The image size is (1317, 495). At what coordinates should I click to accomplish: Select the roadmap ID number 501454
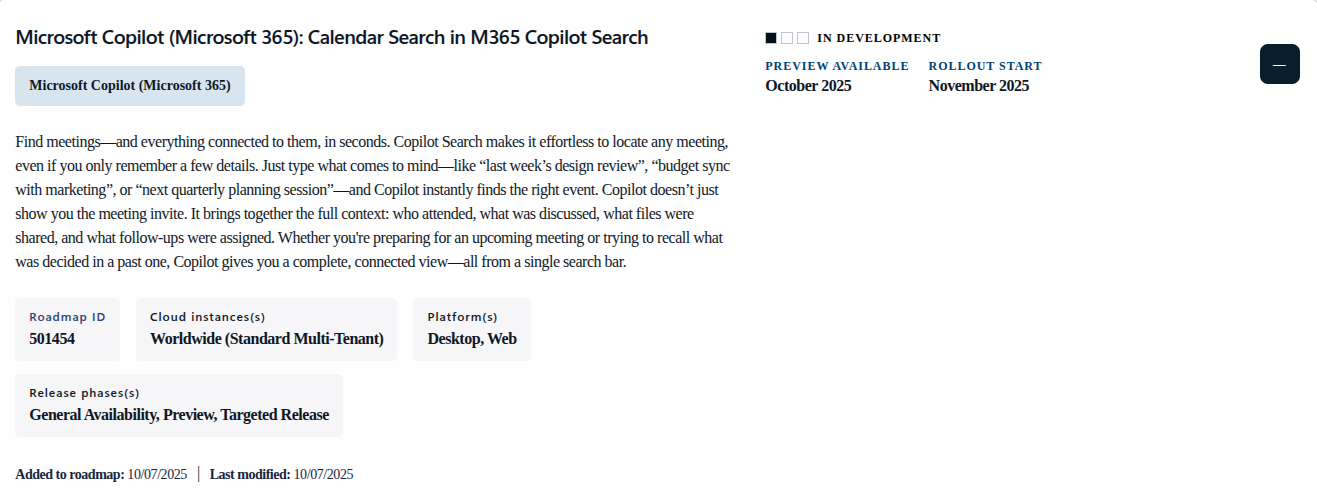click(52, 339)
